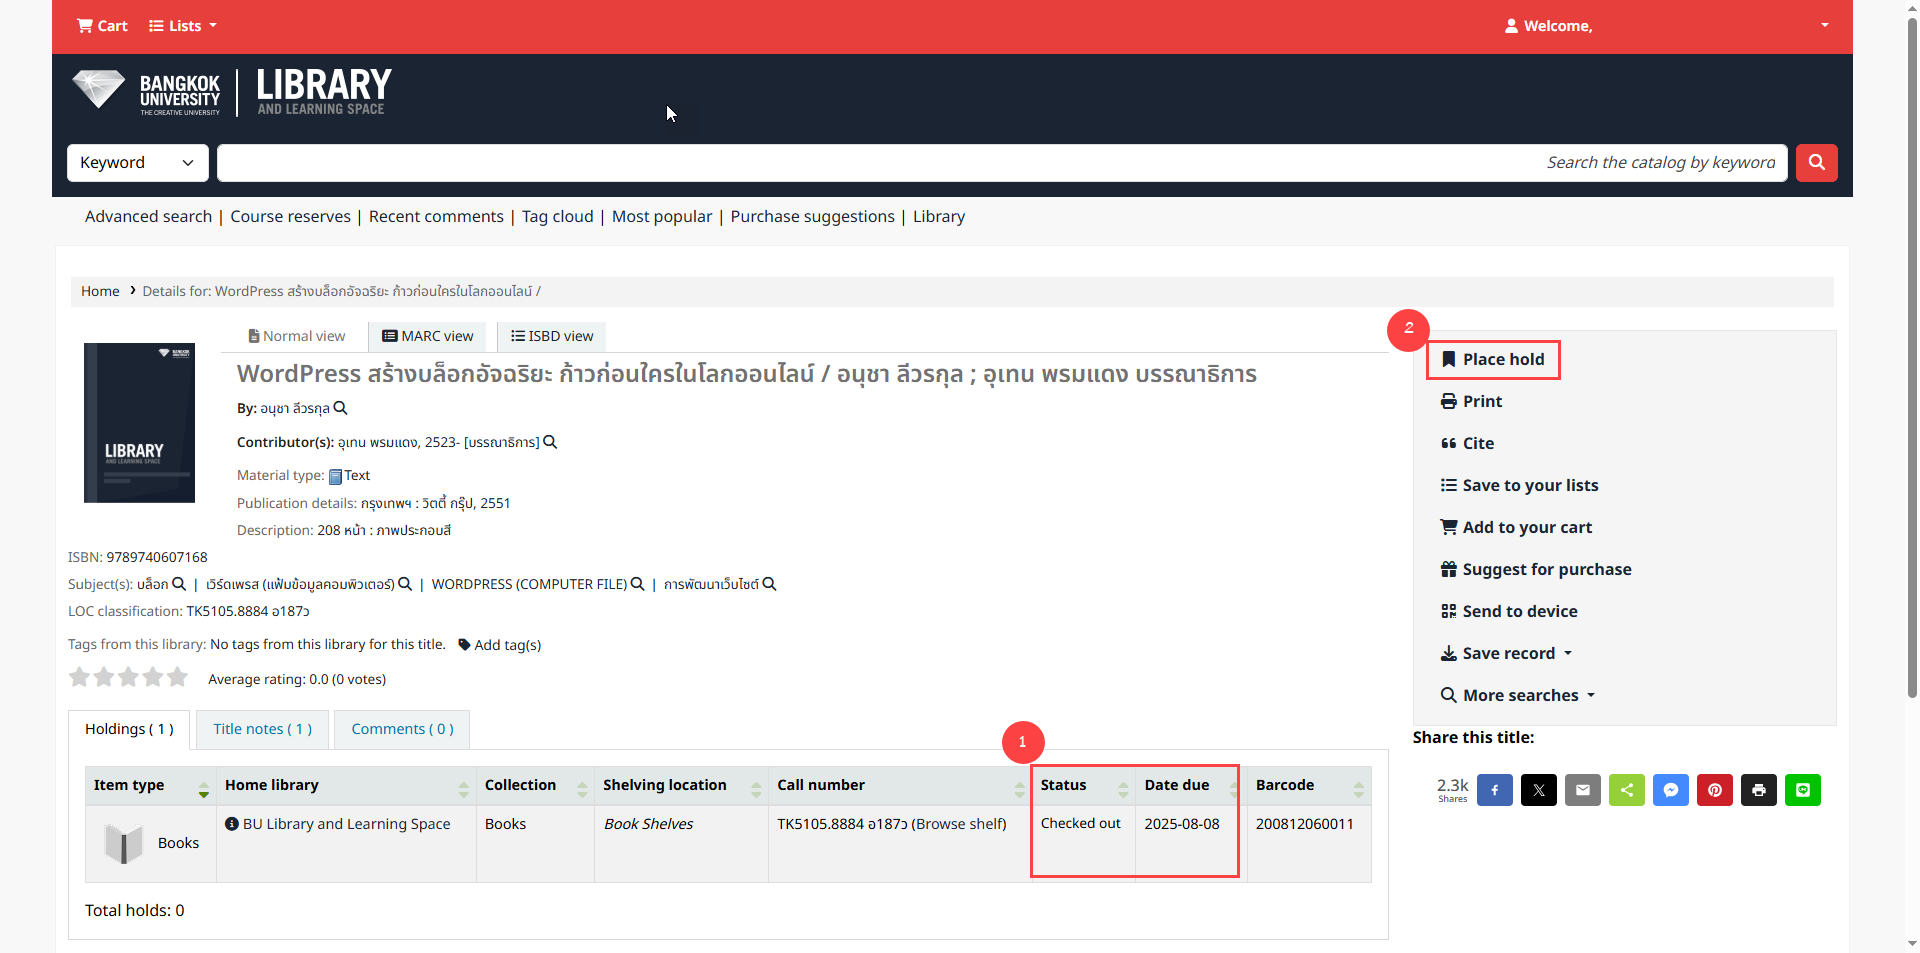Open Browse shelf link for call number
This screenshot has width=1920, height=953.
pos(960,824)
